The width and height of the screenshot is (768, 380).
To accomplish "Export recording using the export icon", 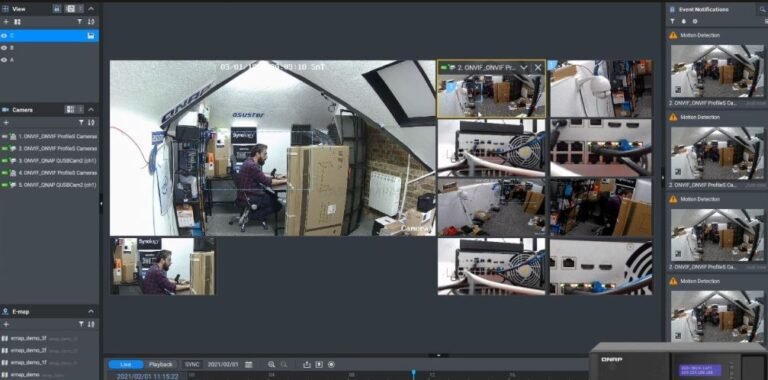I will click(307, 364).
